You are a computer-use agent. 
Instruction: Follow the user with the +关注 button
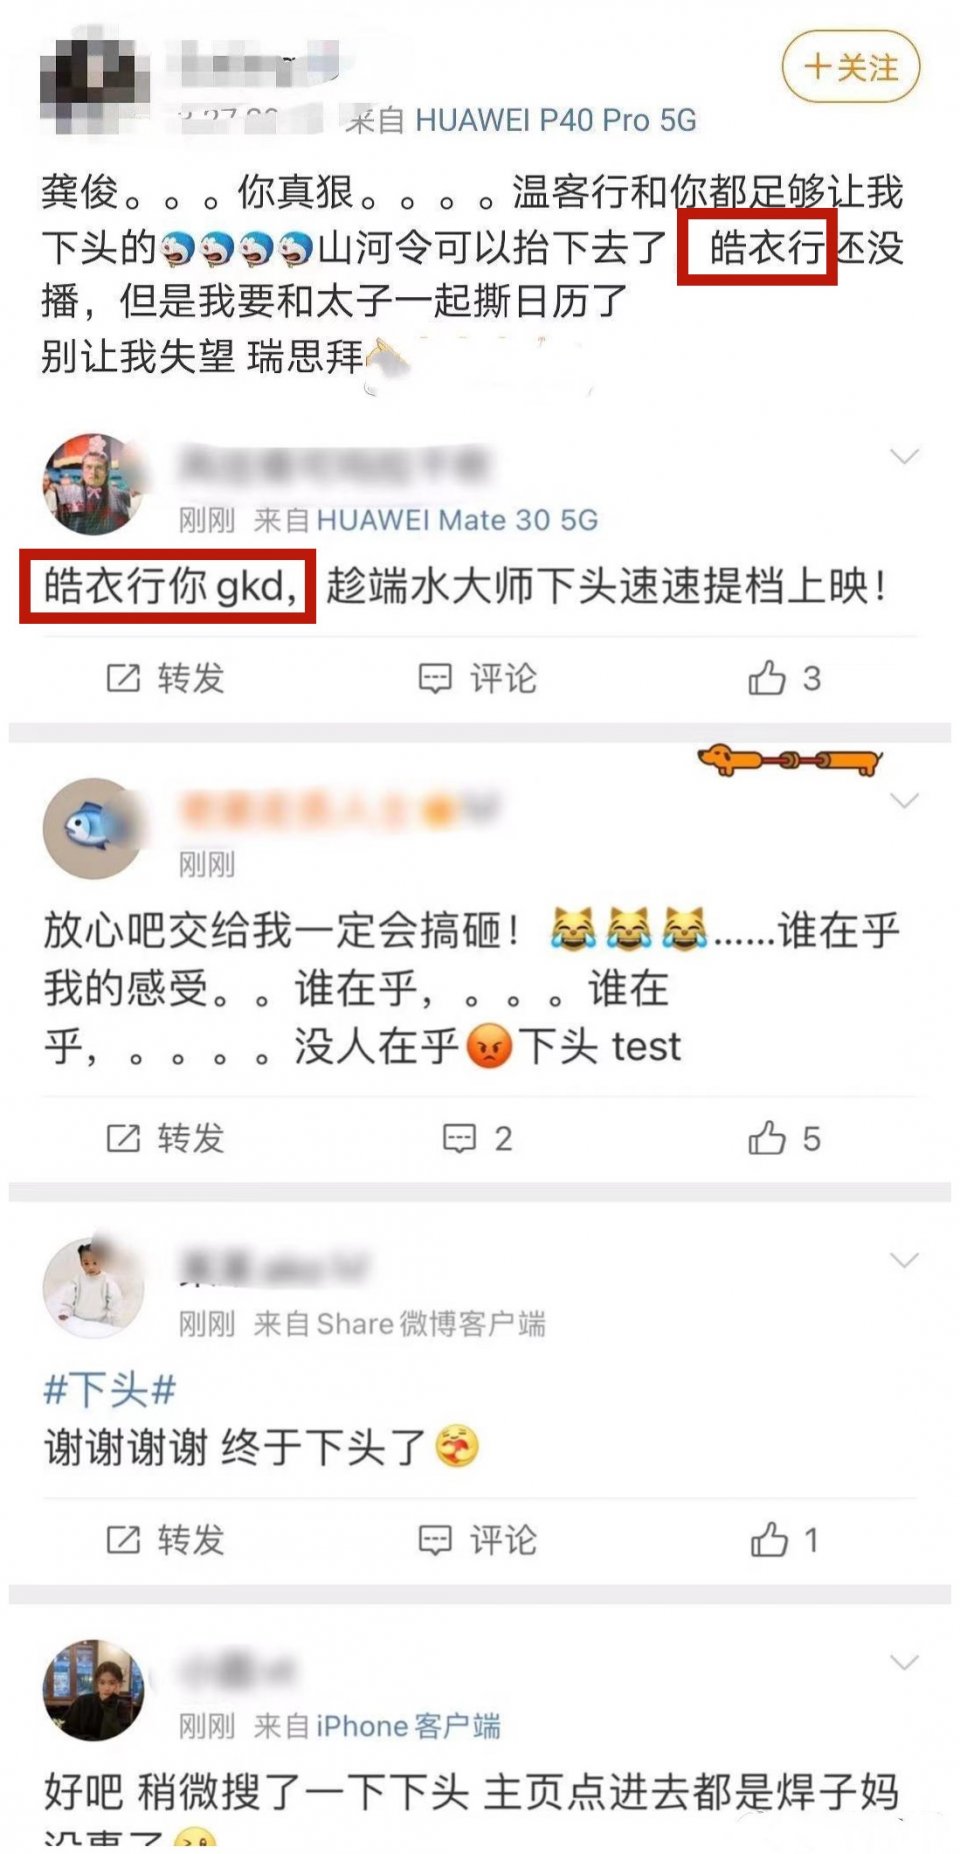(850, 67)
